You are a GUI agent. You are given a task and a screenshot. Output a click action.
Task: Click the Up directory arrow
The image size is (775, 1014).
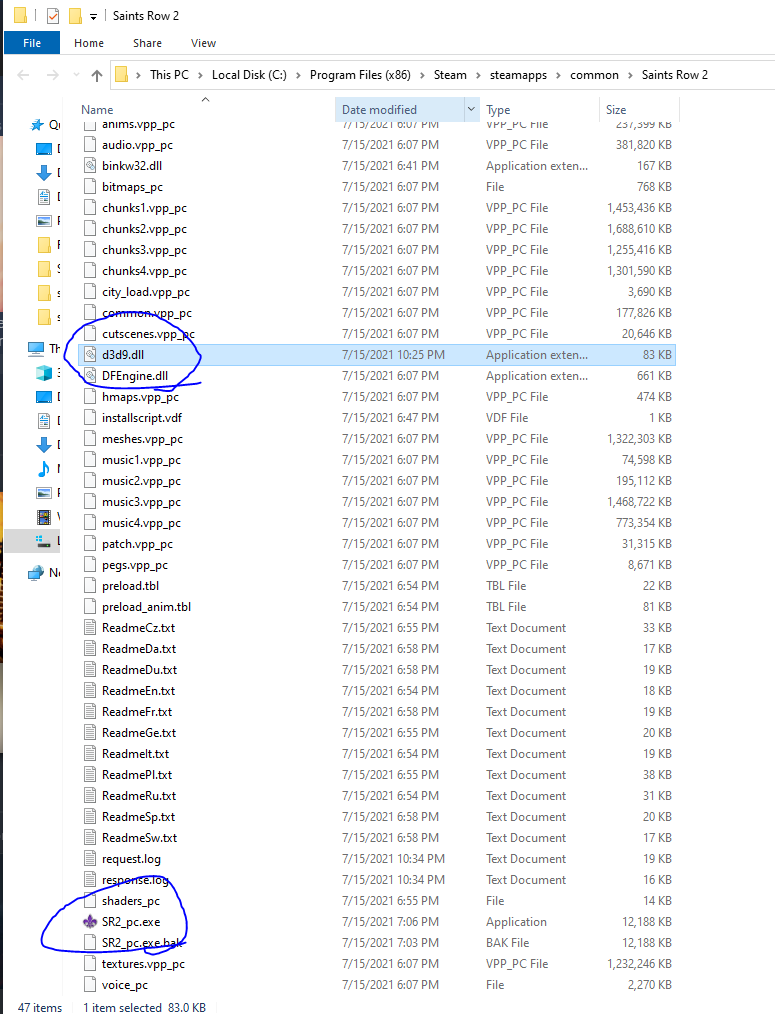point(97,76)
